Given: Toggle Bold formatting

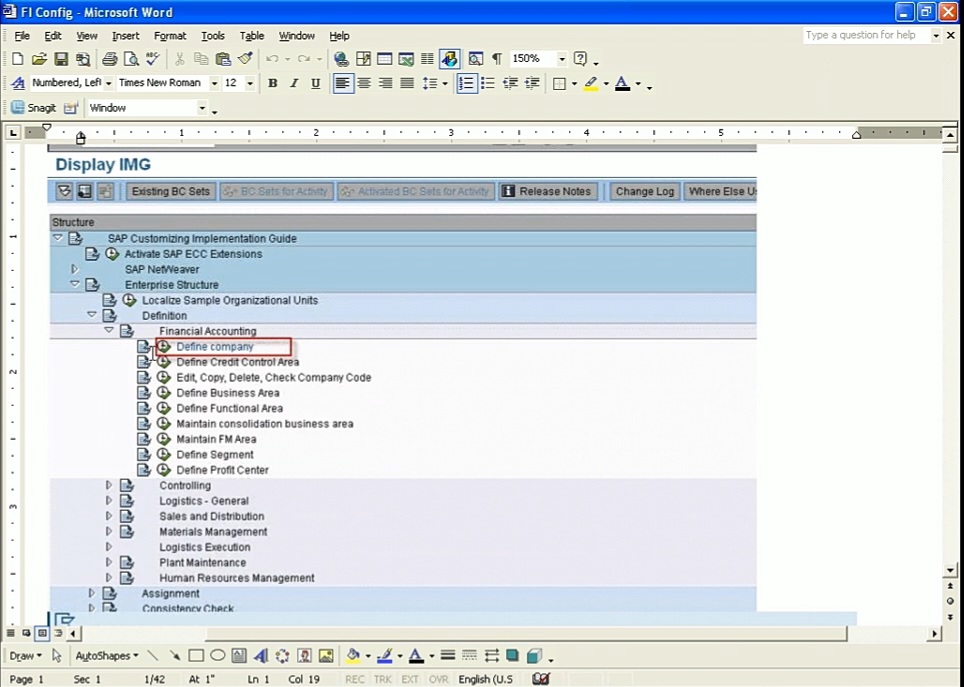Looking at the screenshot, I should [273, 83].
